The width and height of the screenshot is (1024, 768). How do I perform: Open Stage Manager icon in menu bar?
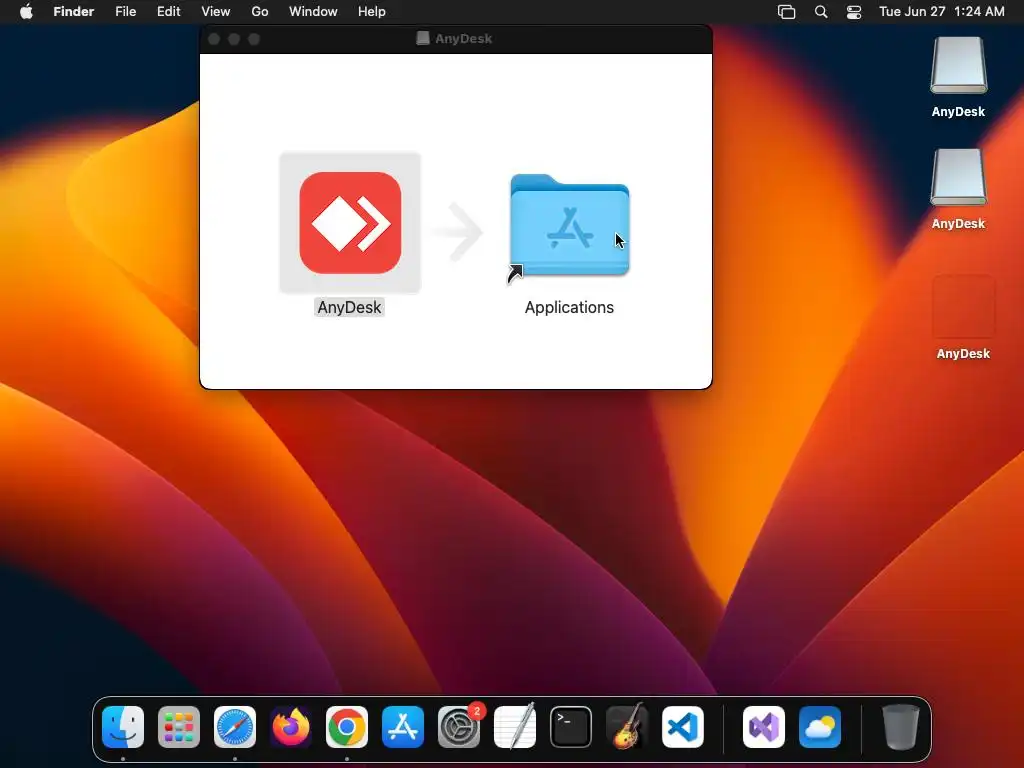(787, 12)
